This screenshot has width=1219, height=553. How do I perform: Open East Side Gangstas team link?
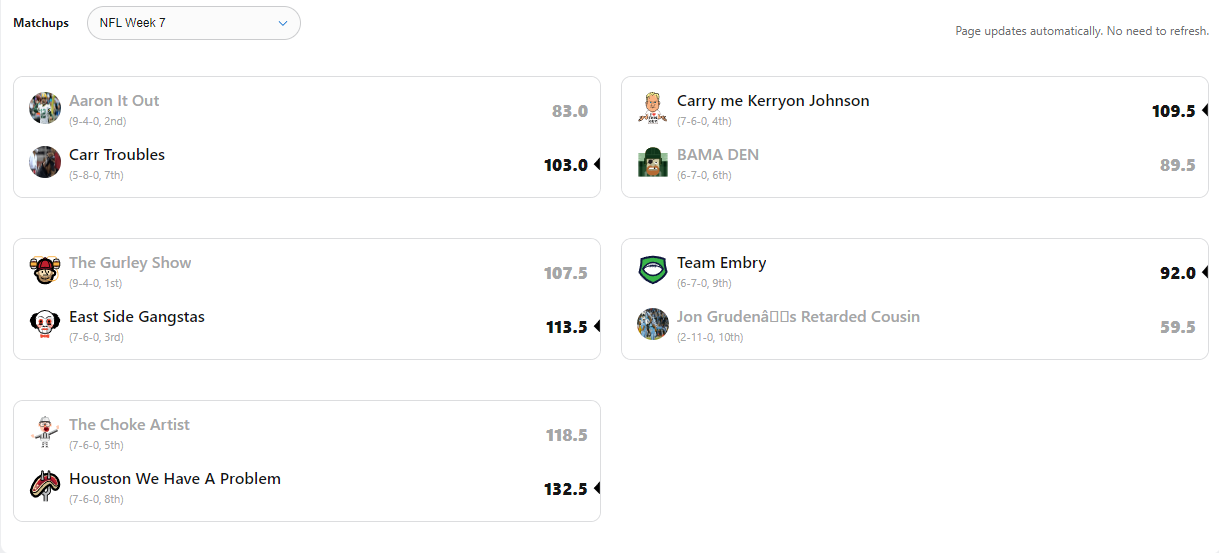click(x=137, y=317)
